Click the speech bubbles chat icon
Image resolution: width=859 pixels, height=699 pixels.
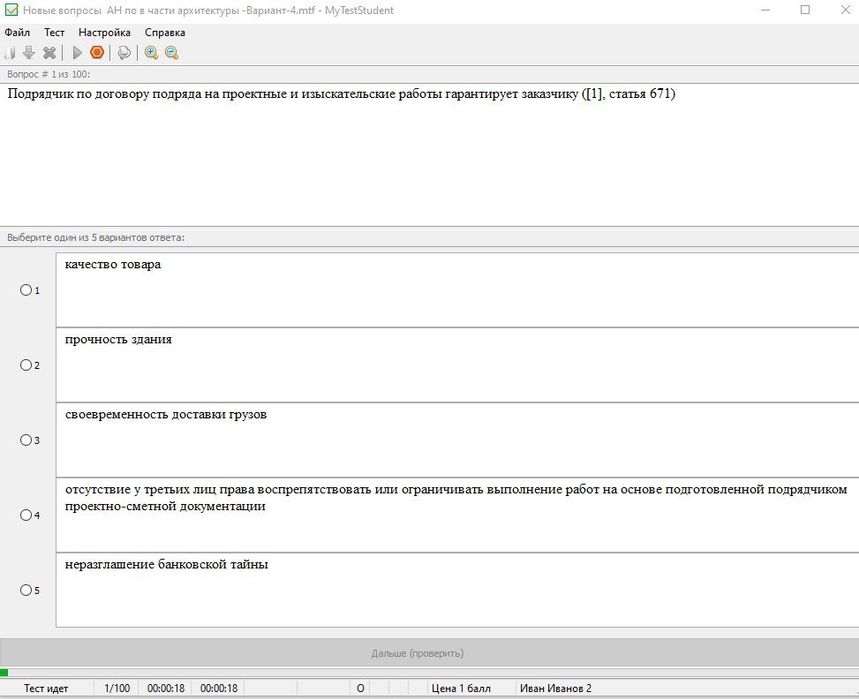pyautogui.click(x=124, y=53)
